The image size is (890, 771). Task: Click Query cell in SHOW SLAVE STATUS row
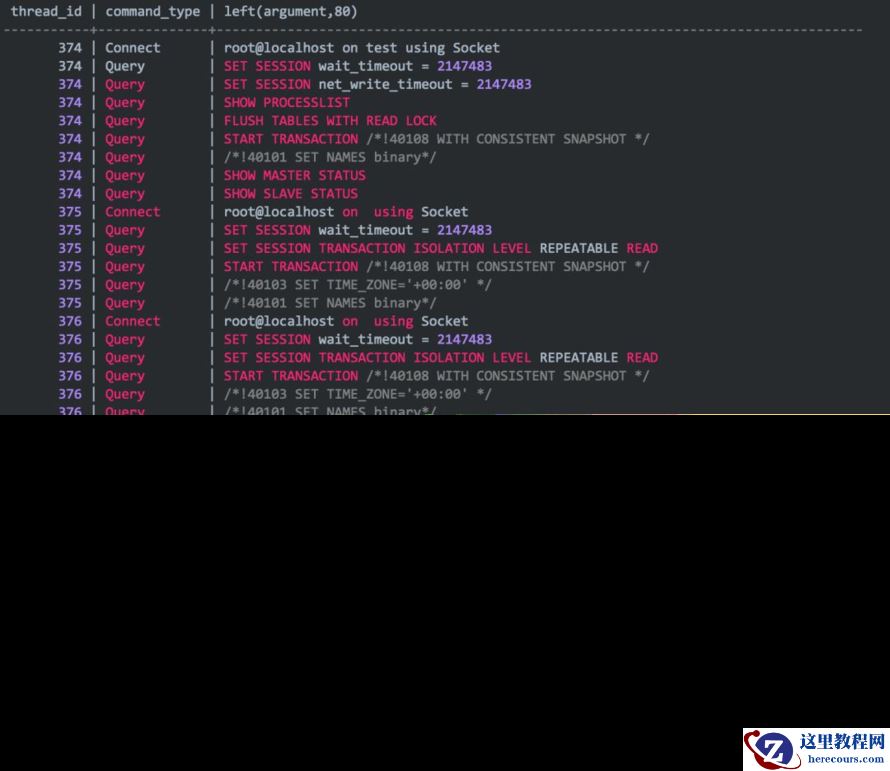[x=124, y=194]
